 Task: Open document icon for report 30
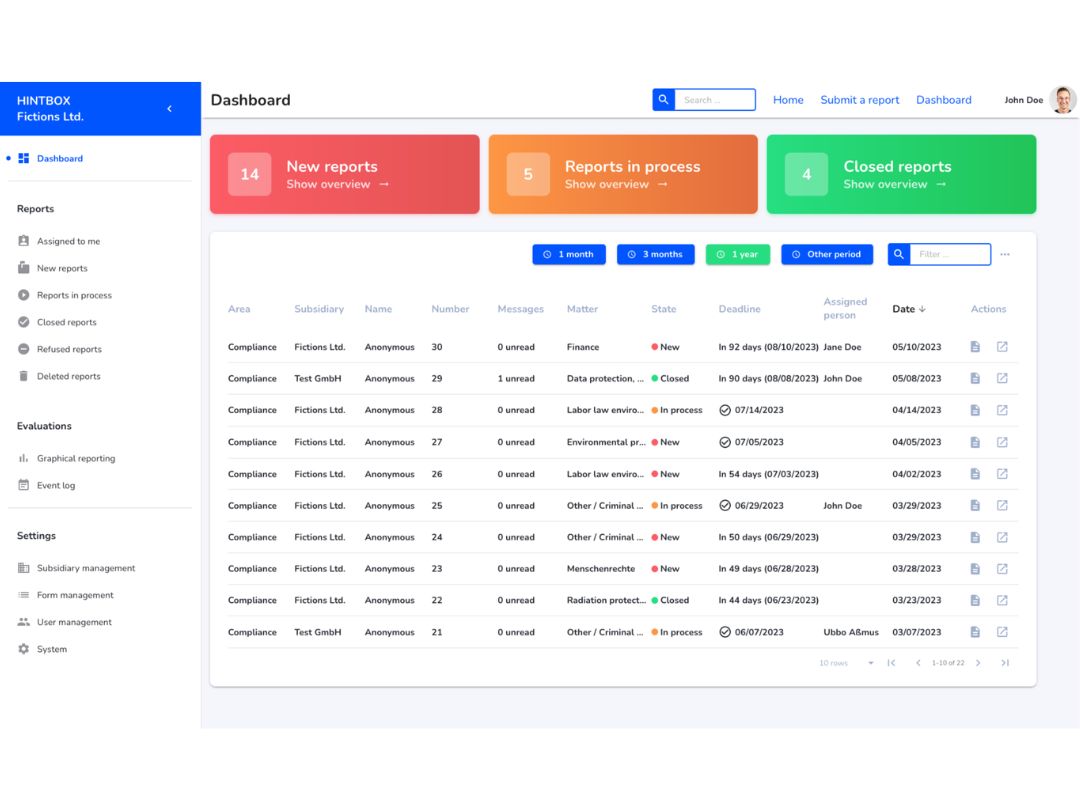[975, 346]
